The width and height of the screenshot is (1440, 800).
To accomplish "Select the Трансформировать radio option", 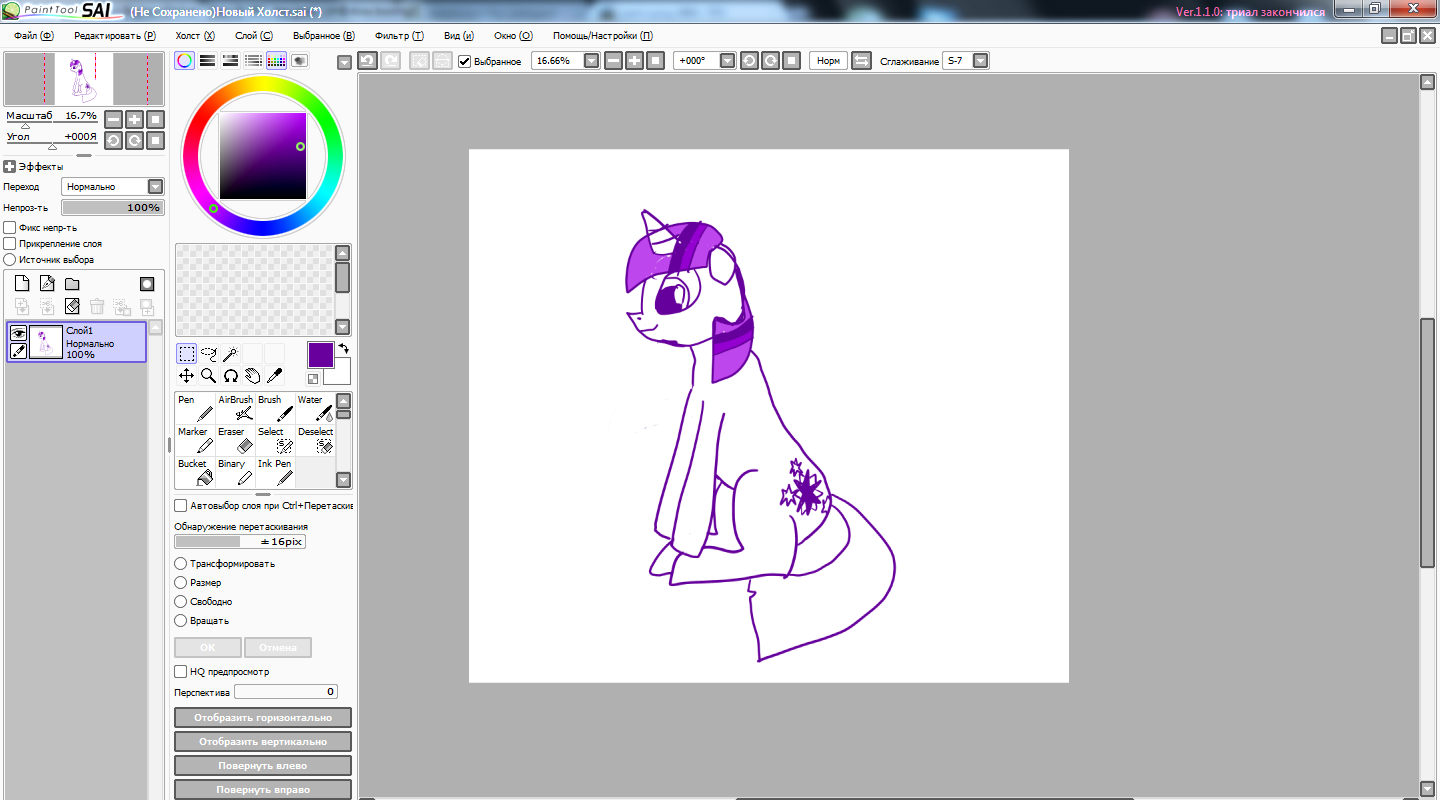I will 181,564.
